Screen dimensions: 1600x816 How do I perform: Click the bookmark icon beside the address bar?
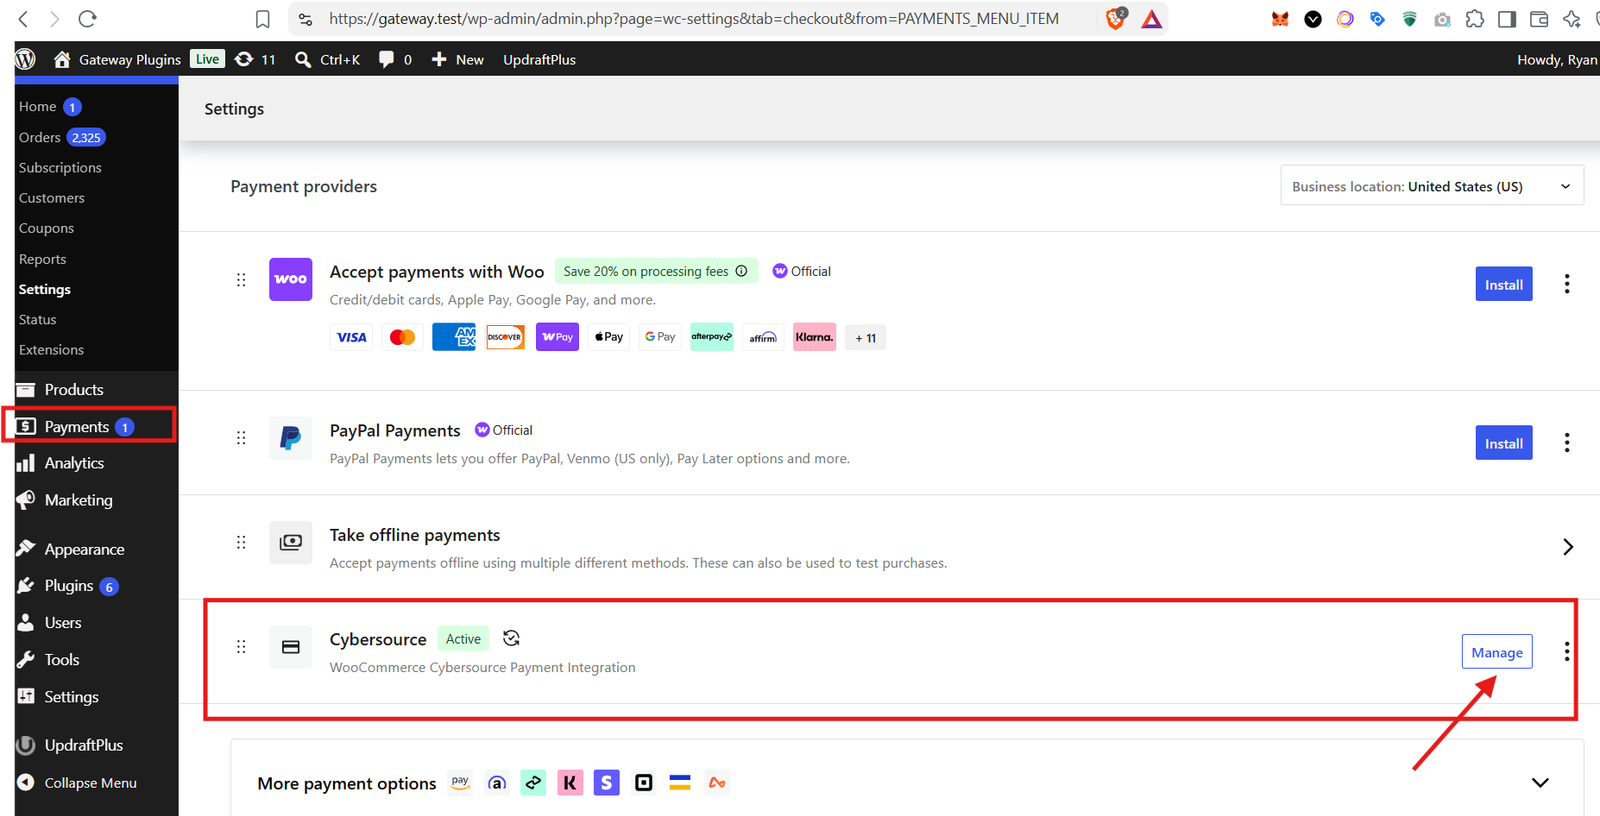[262, 19]
